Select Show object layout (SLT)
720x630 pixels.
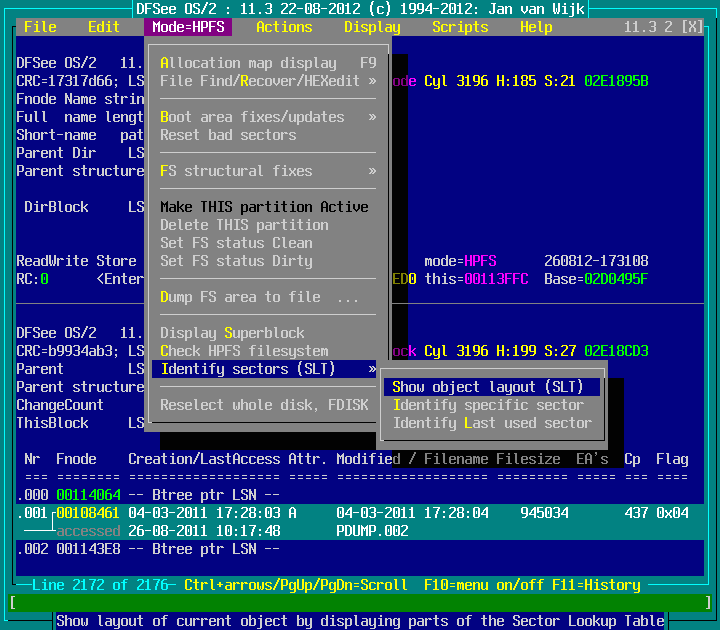tap(488, 387)
